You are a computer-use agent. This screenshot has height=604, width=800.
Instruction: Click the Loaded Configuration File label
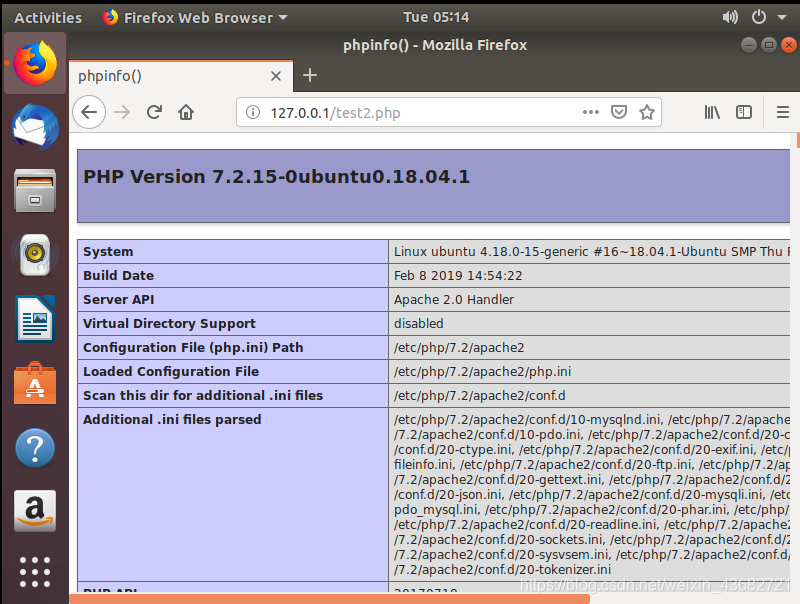(x=171, y=371)
